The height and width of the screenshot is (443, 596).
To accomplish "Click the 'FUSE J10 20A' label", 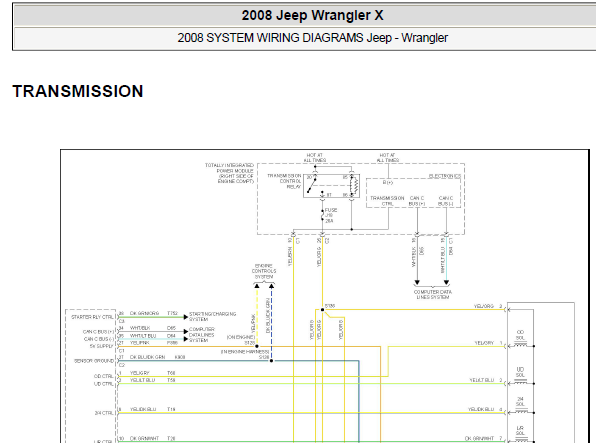I will [331, 215].
